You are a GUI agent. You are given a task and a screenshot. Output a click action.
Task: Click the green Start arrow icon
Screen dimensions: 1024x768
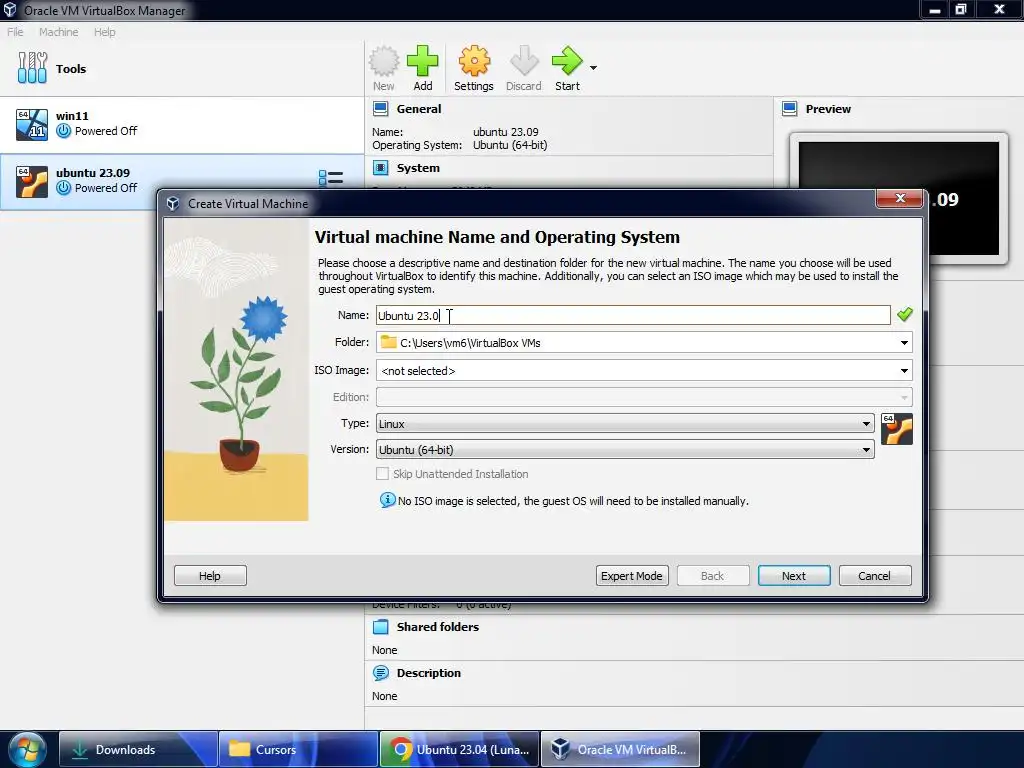tap(566, 61)
